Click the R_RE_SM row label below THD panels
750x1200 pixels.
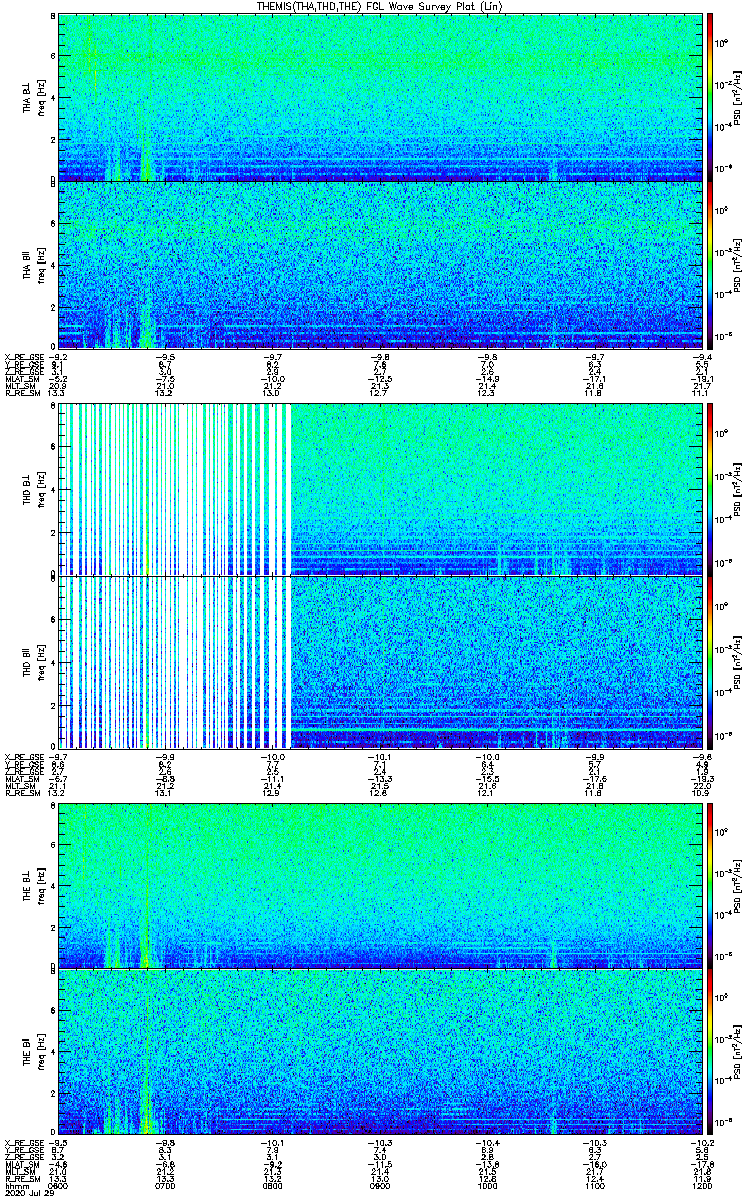click(x=21, y=793)
